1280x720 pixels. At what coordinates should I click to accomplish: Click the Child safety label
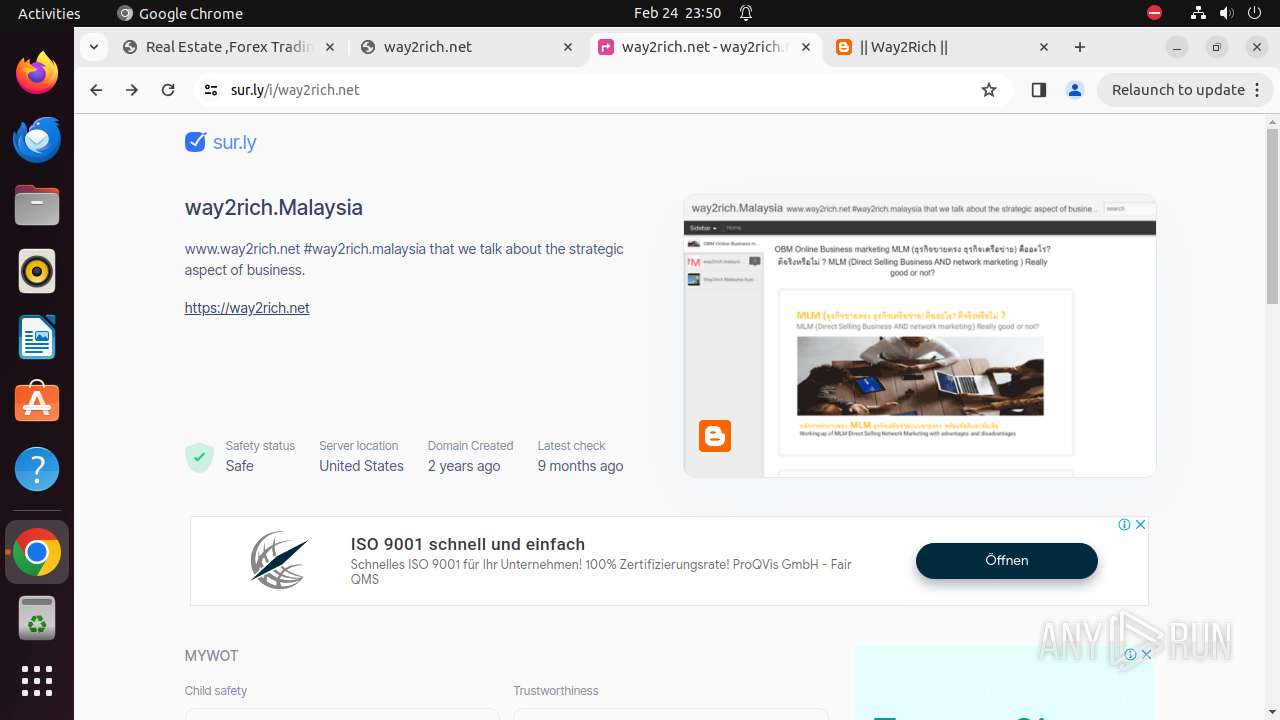pos(216,691)
